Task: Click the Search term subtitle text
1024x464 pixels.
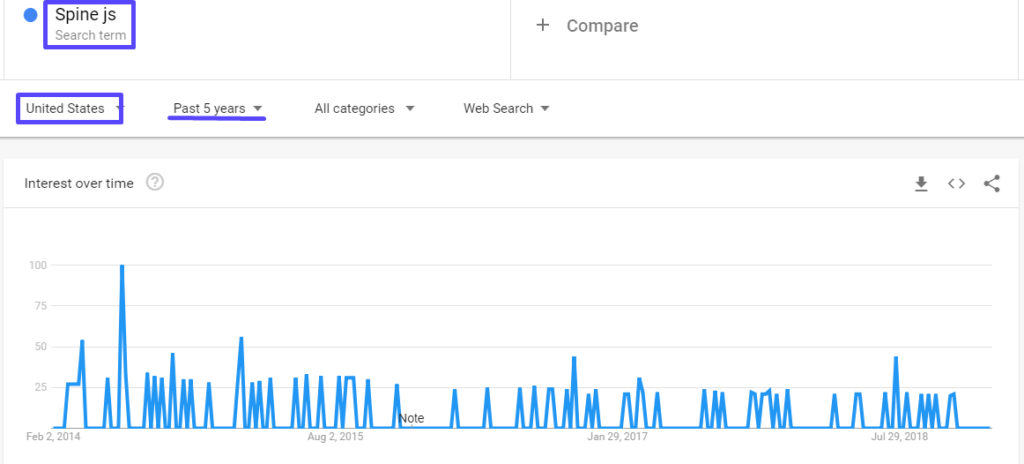Action: pos(90,35)
